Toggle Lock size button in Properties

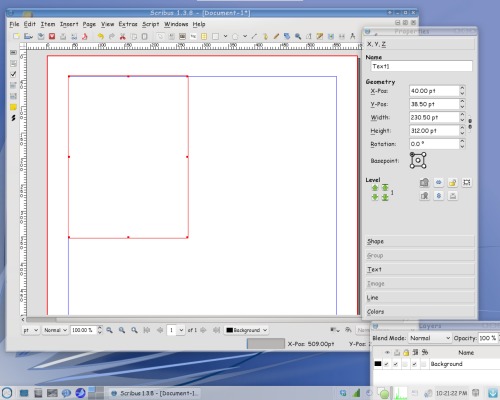click(467, 182)
